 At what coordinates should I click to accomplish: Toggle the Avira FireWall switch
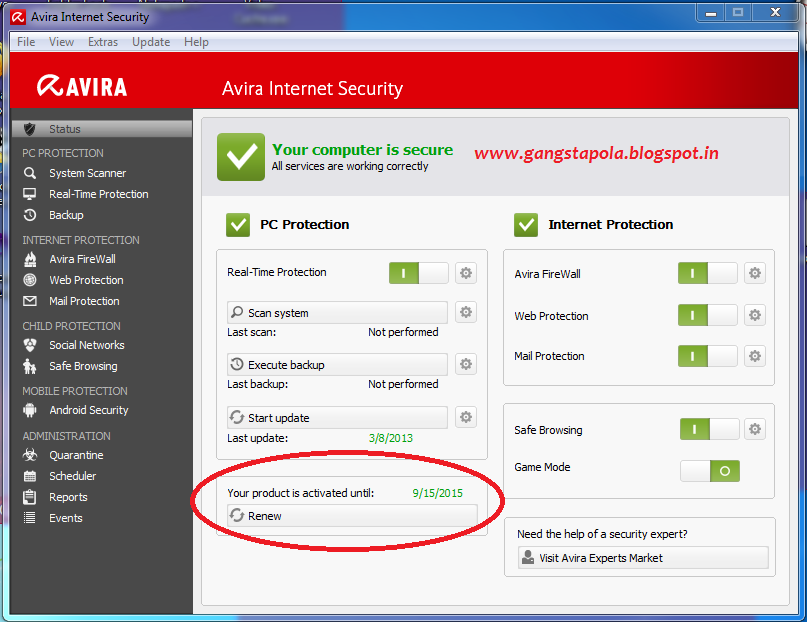[x=707, y=273]
